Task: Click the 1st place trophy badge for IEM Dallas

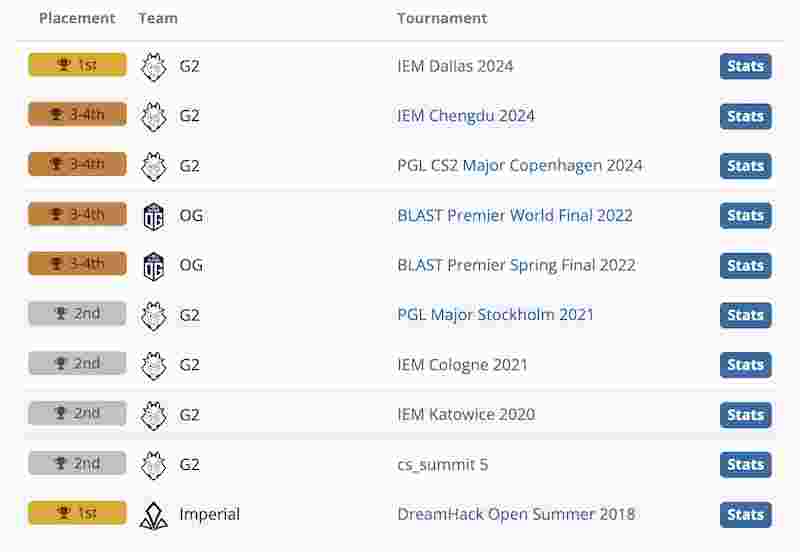Action: tap(77, 65)
